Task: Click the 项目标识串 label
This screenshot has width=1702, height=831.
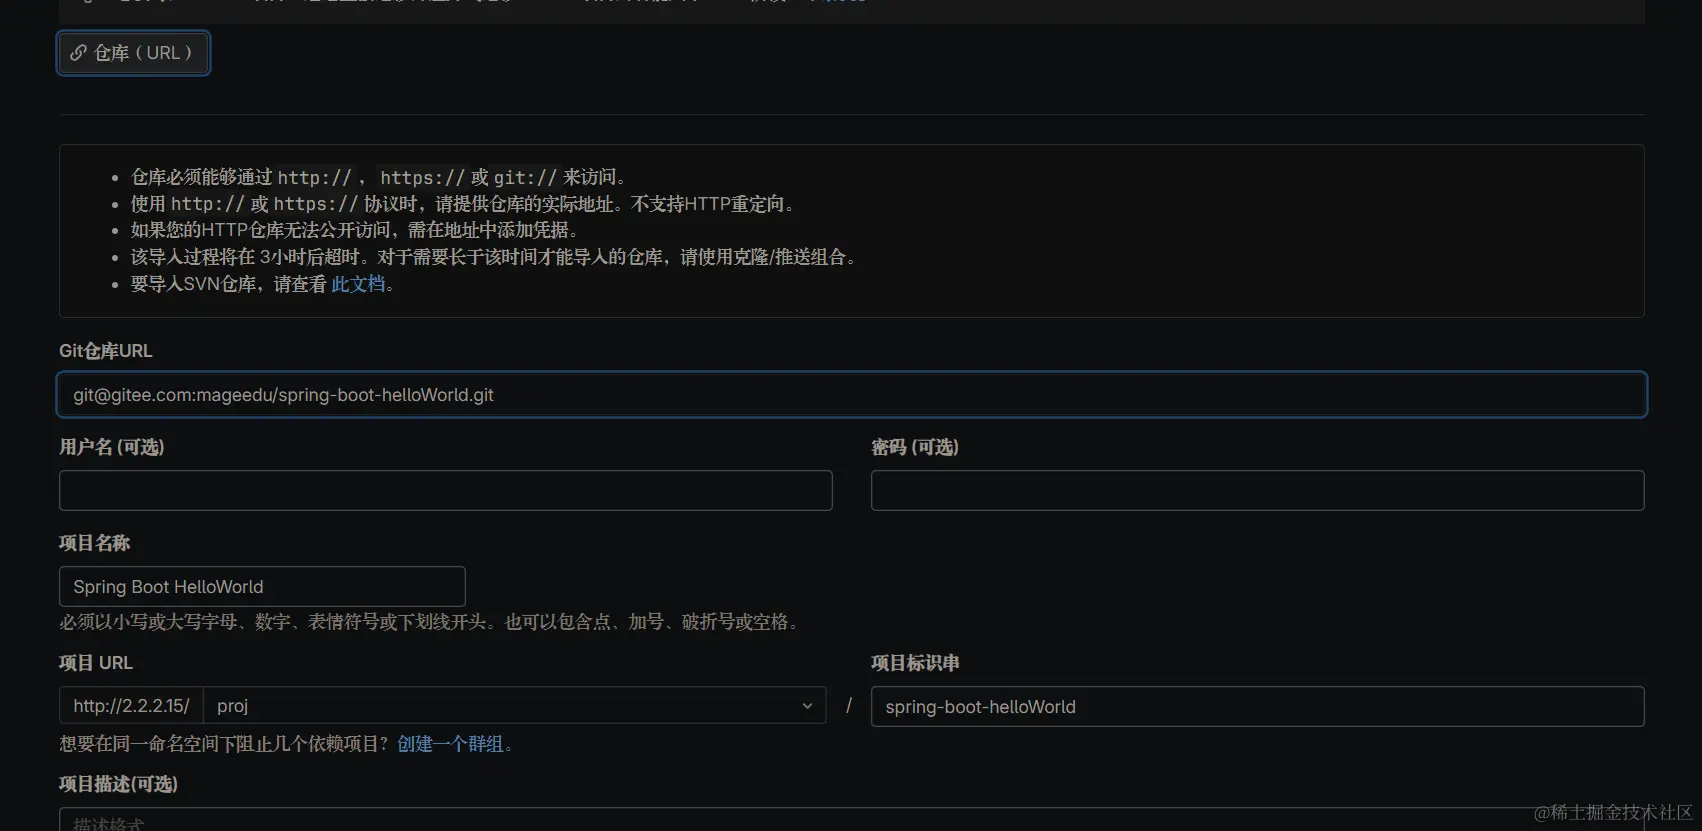Action: [x=915, y=663]
